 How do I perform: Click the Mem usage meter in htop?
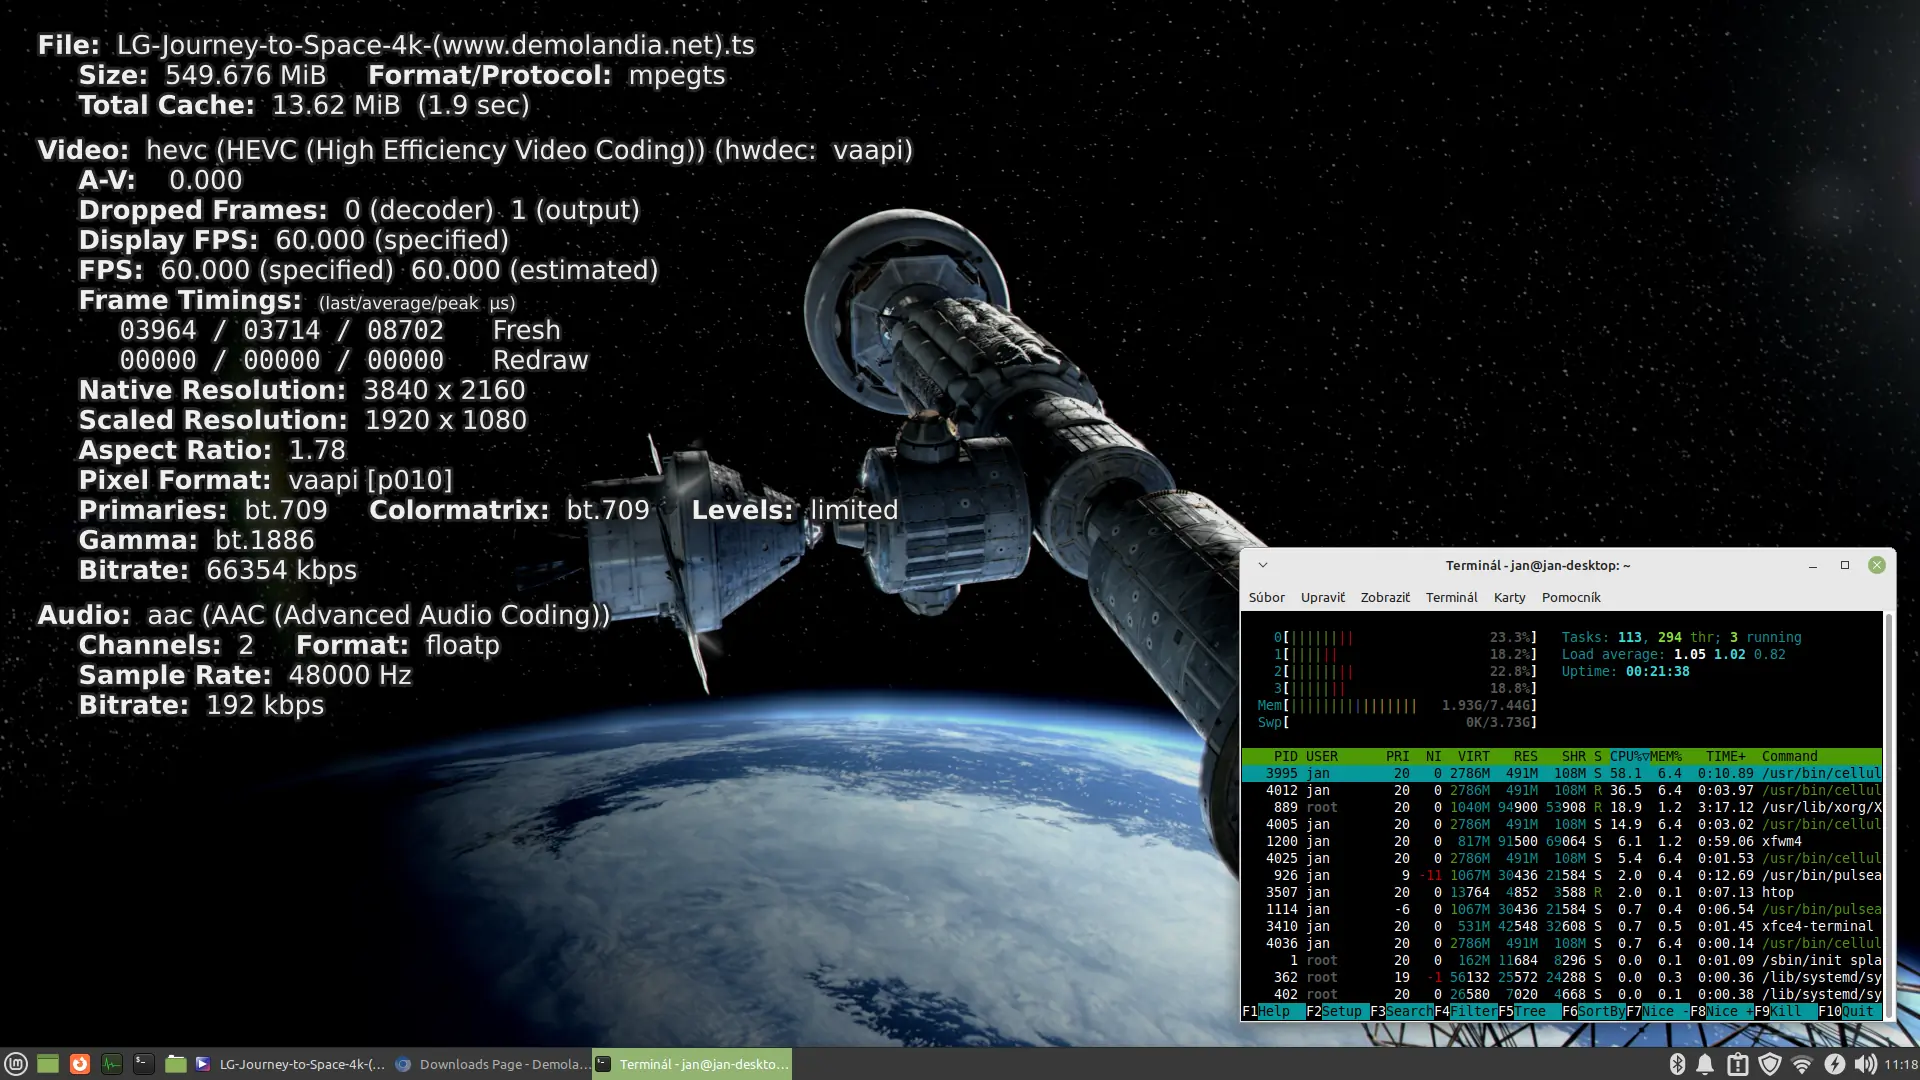click(1396, 705)
